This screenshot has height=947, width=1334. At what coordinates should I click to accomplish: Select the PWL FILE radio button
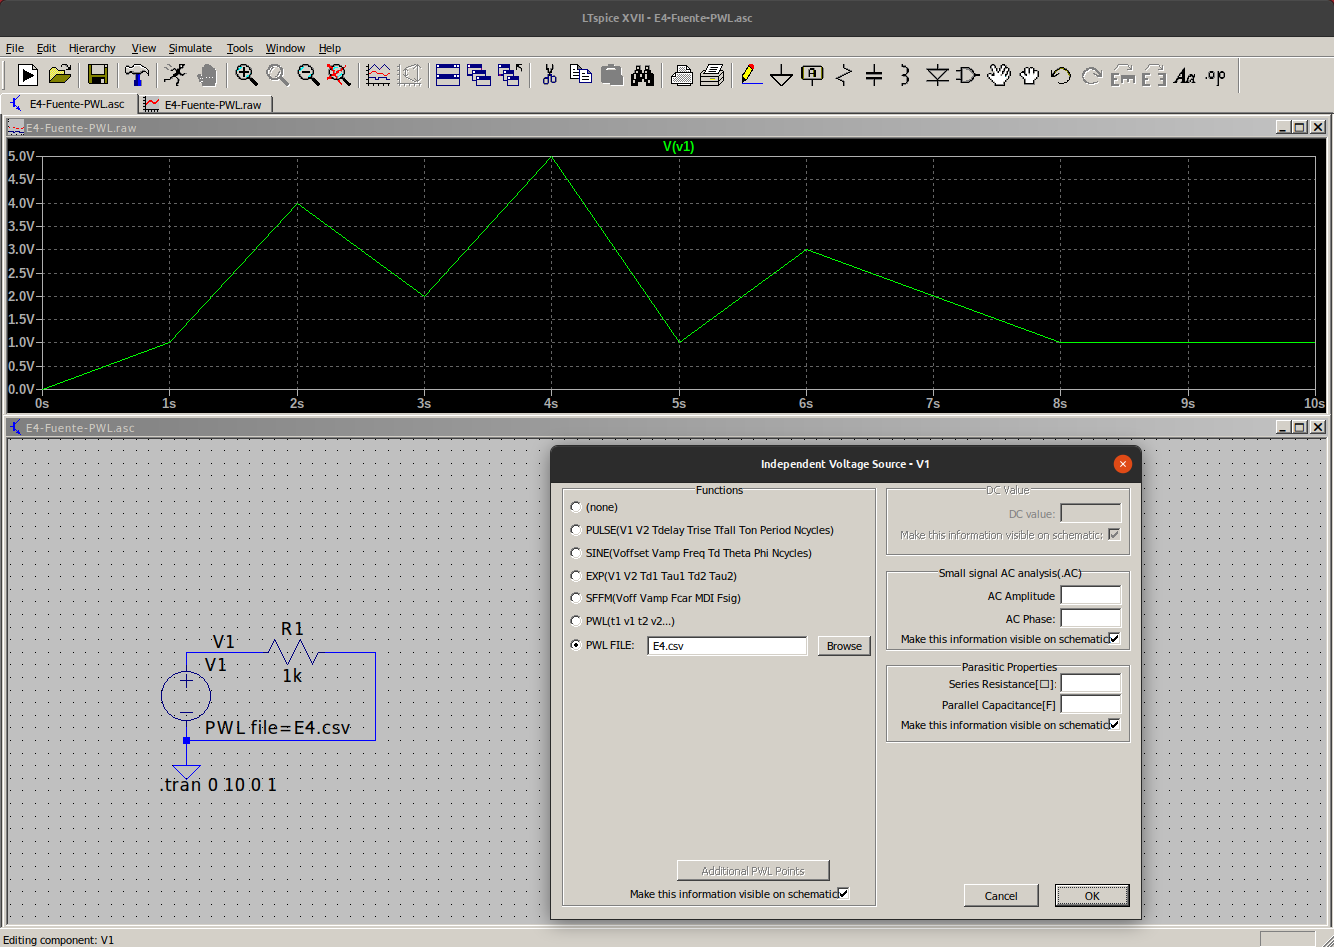pyautogui.click(x=576, y=645)
